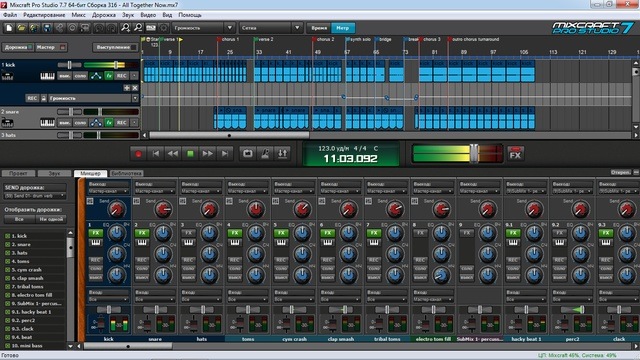Click the snare track drum instrument icon
The width and height of the screenshot is (640, 360).
coord(7,122)
